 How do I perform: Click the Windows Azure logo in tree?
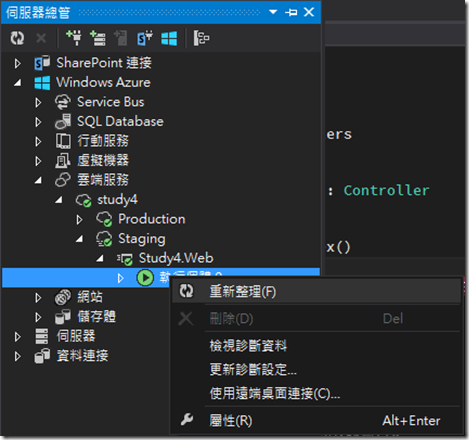click(42, 82)
